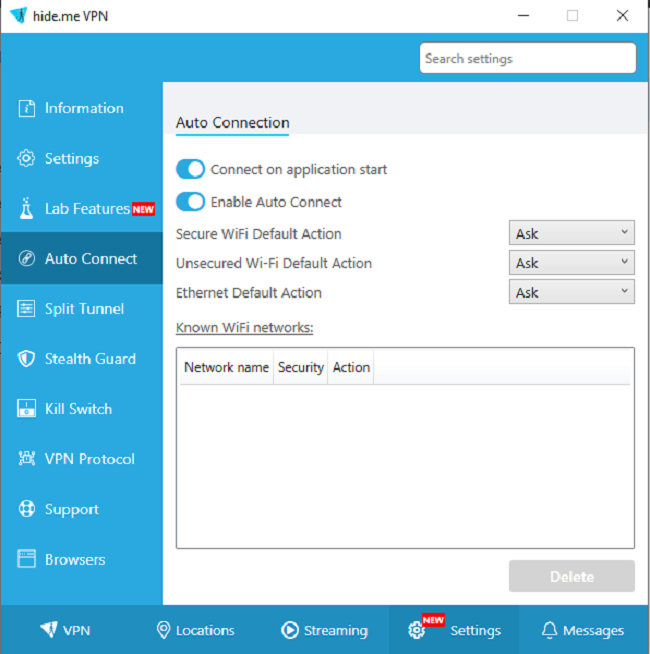Toggle Enable Auto Connect switch
The height and width of the screenshot is (654, 650).
click(190, 202)
